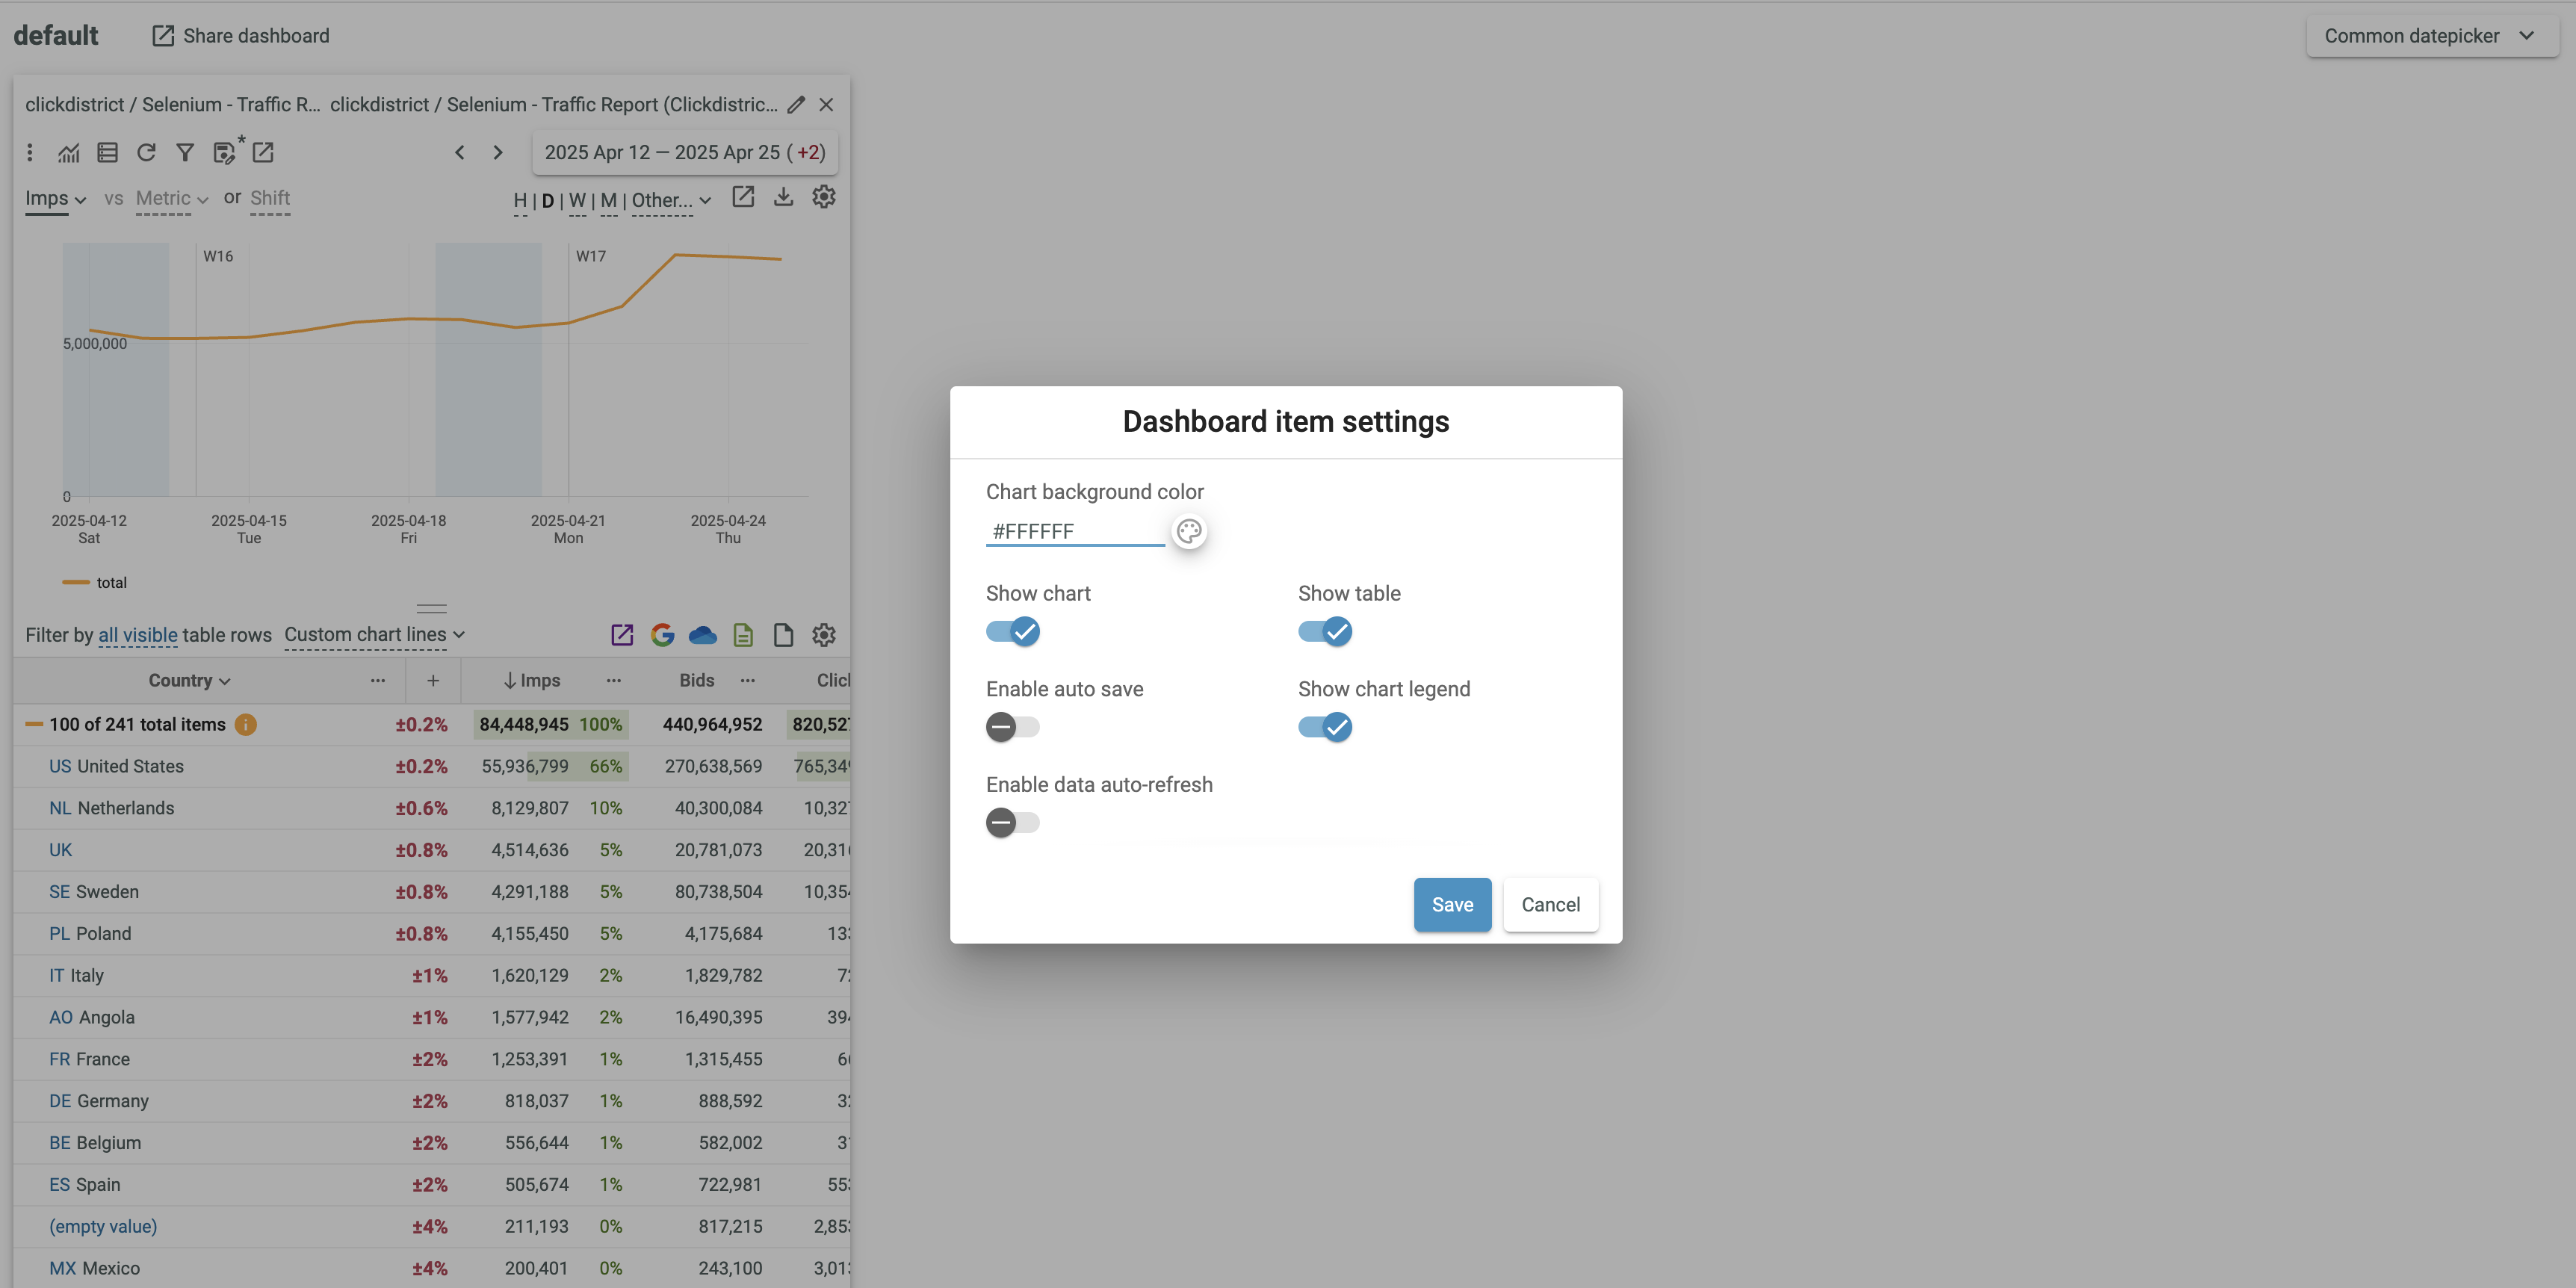Viewport: 2576px width, 1288px height.
Task: Expand the Imps metric dropdown
Action: click(55, 199)
